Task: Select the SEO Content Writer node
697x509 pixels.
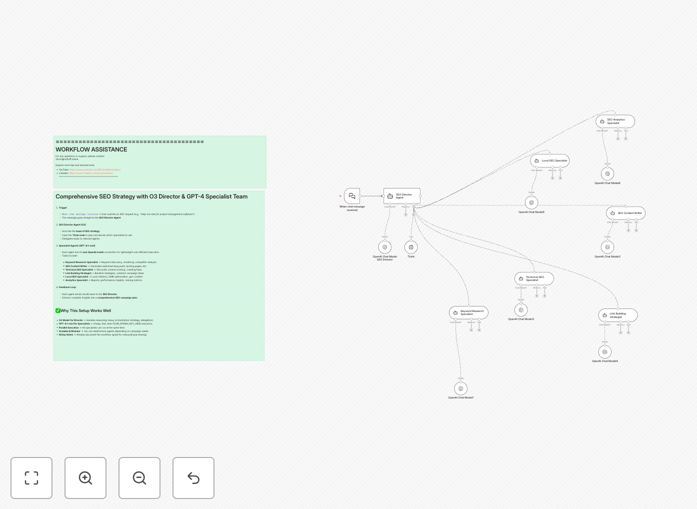Action: pos(626,213)
